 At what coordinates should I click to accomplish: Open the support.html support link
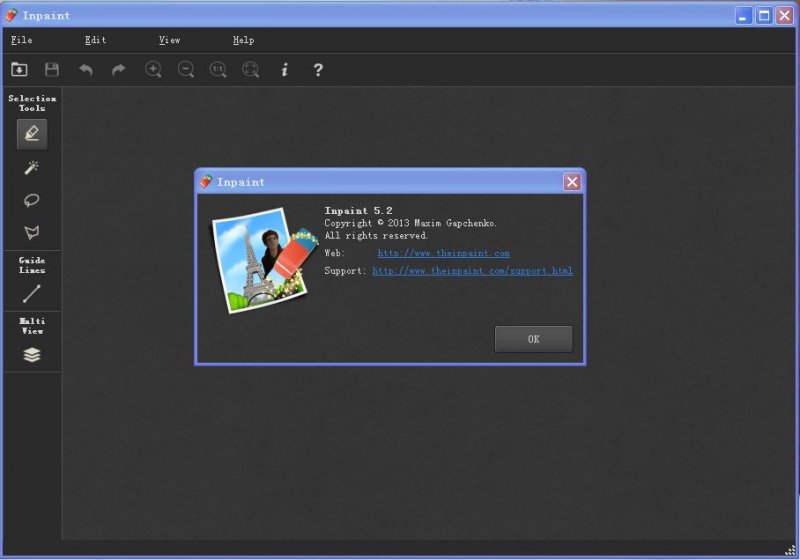pos(472,271)
